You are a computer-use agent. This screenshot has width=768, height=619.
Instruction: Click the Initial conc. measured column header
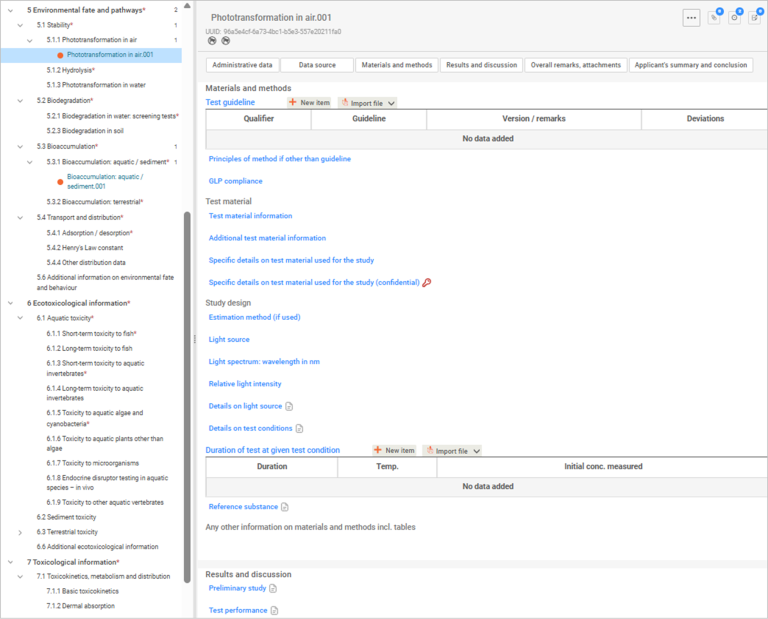point(603,467)
